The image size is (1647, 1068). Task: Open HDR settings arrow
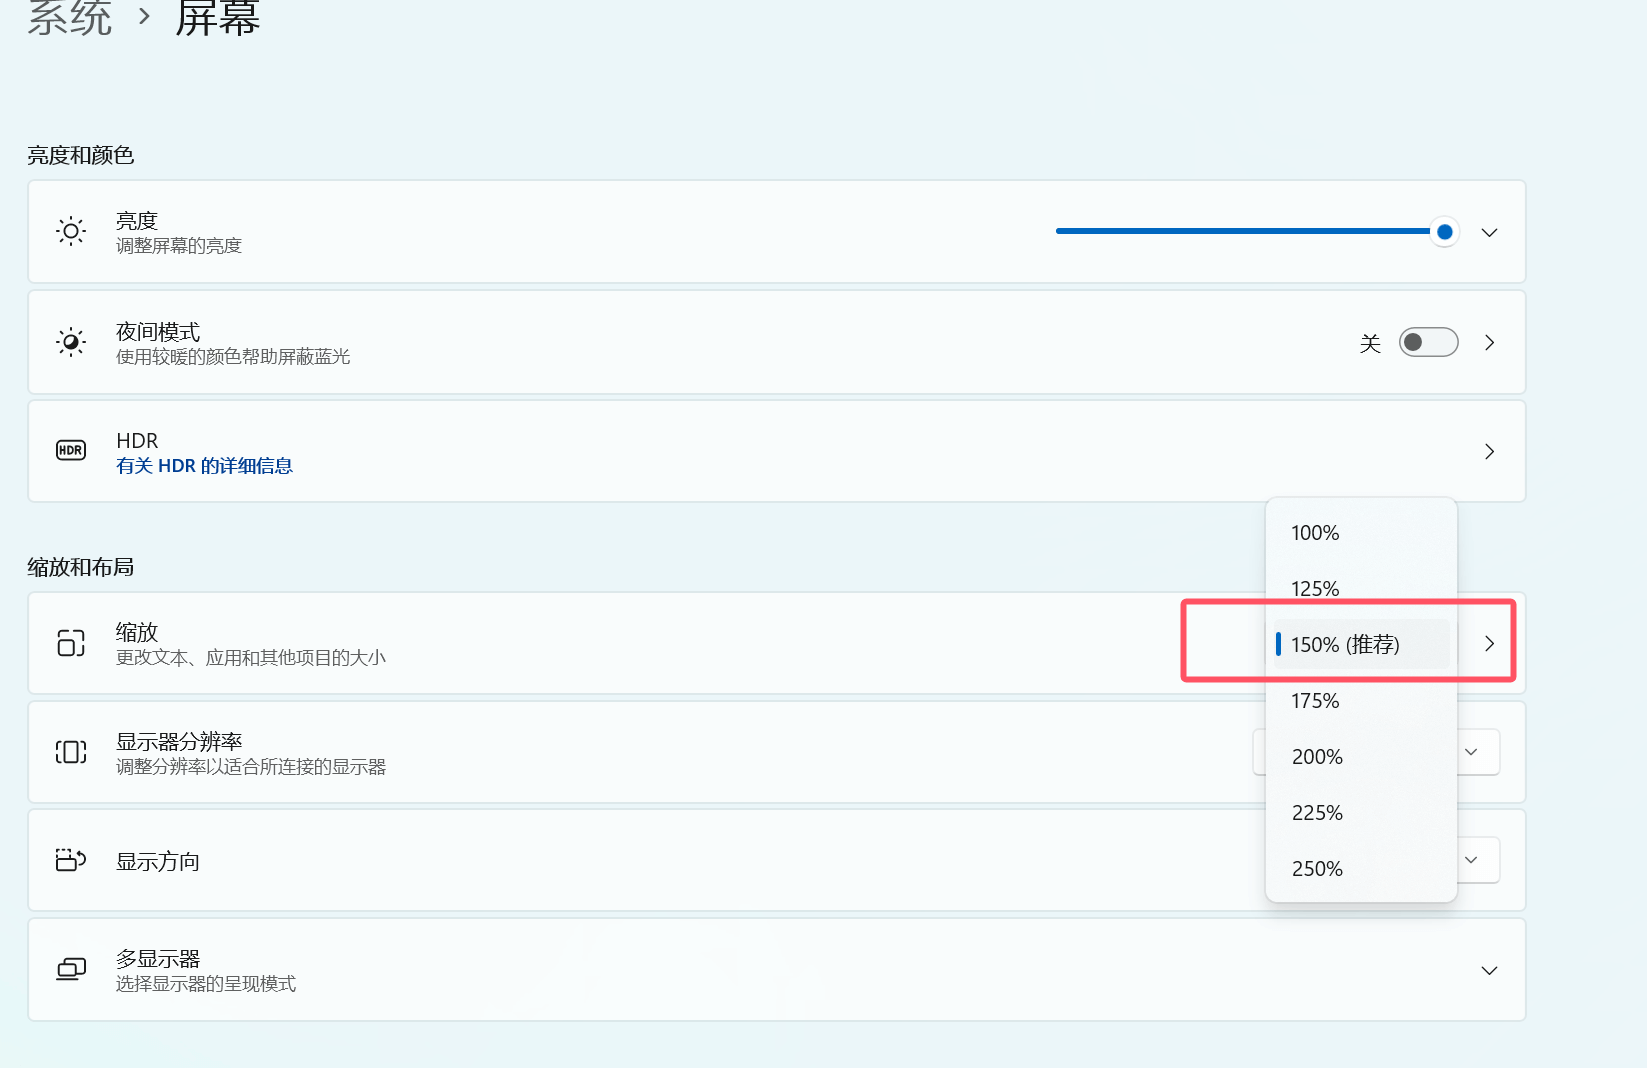pos(1489,451)
